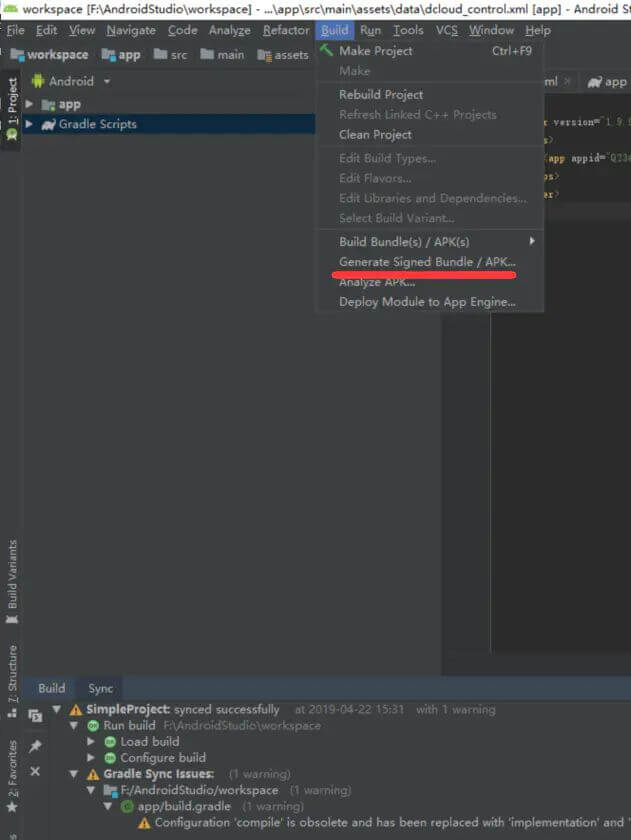Click the Android robot icon in project view
631x840 pixels.
point(38,81)
